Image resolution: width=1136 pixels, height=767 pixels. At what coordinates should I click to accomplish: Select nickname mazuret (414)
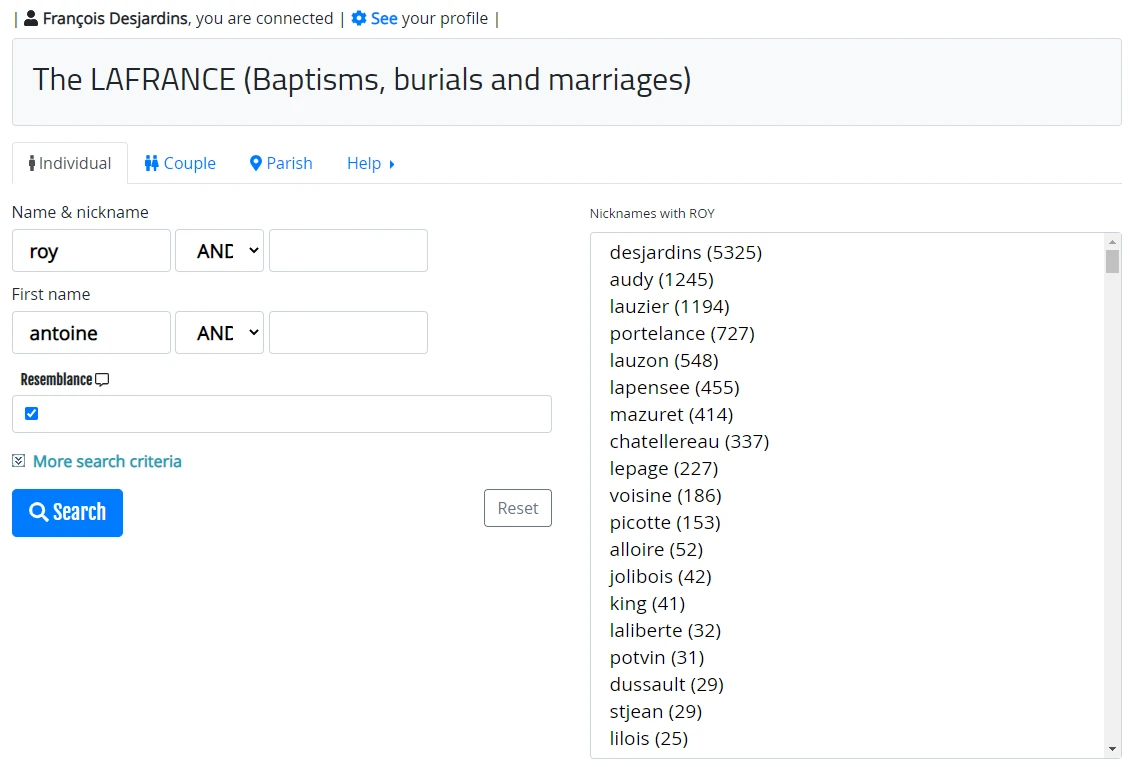671,414
